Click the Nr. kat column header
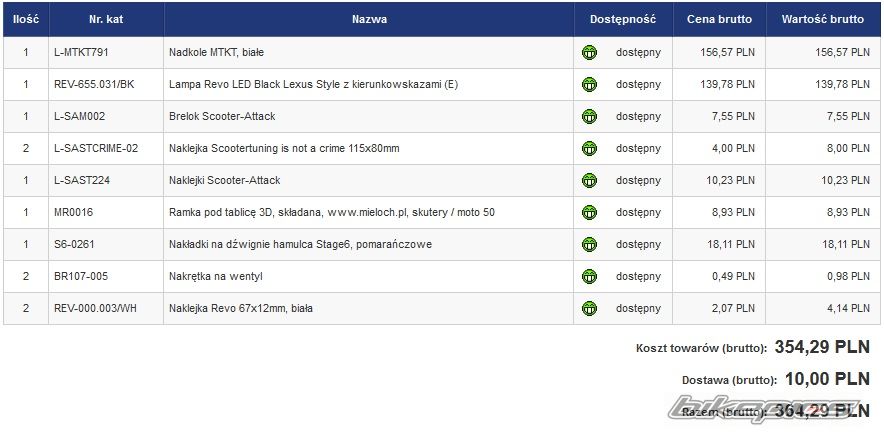Viewport: 884px width, 432px height. [x=107, y=19]
